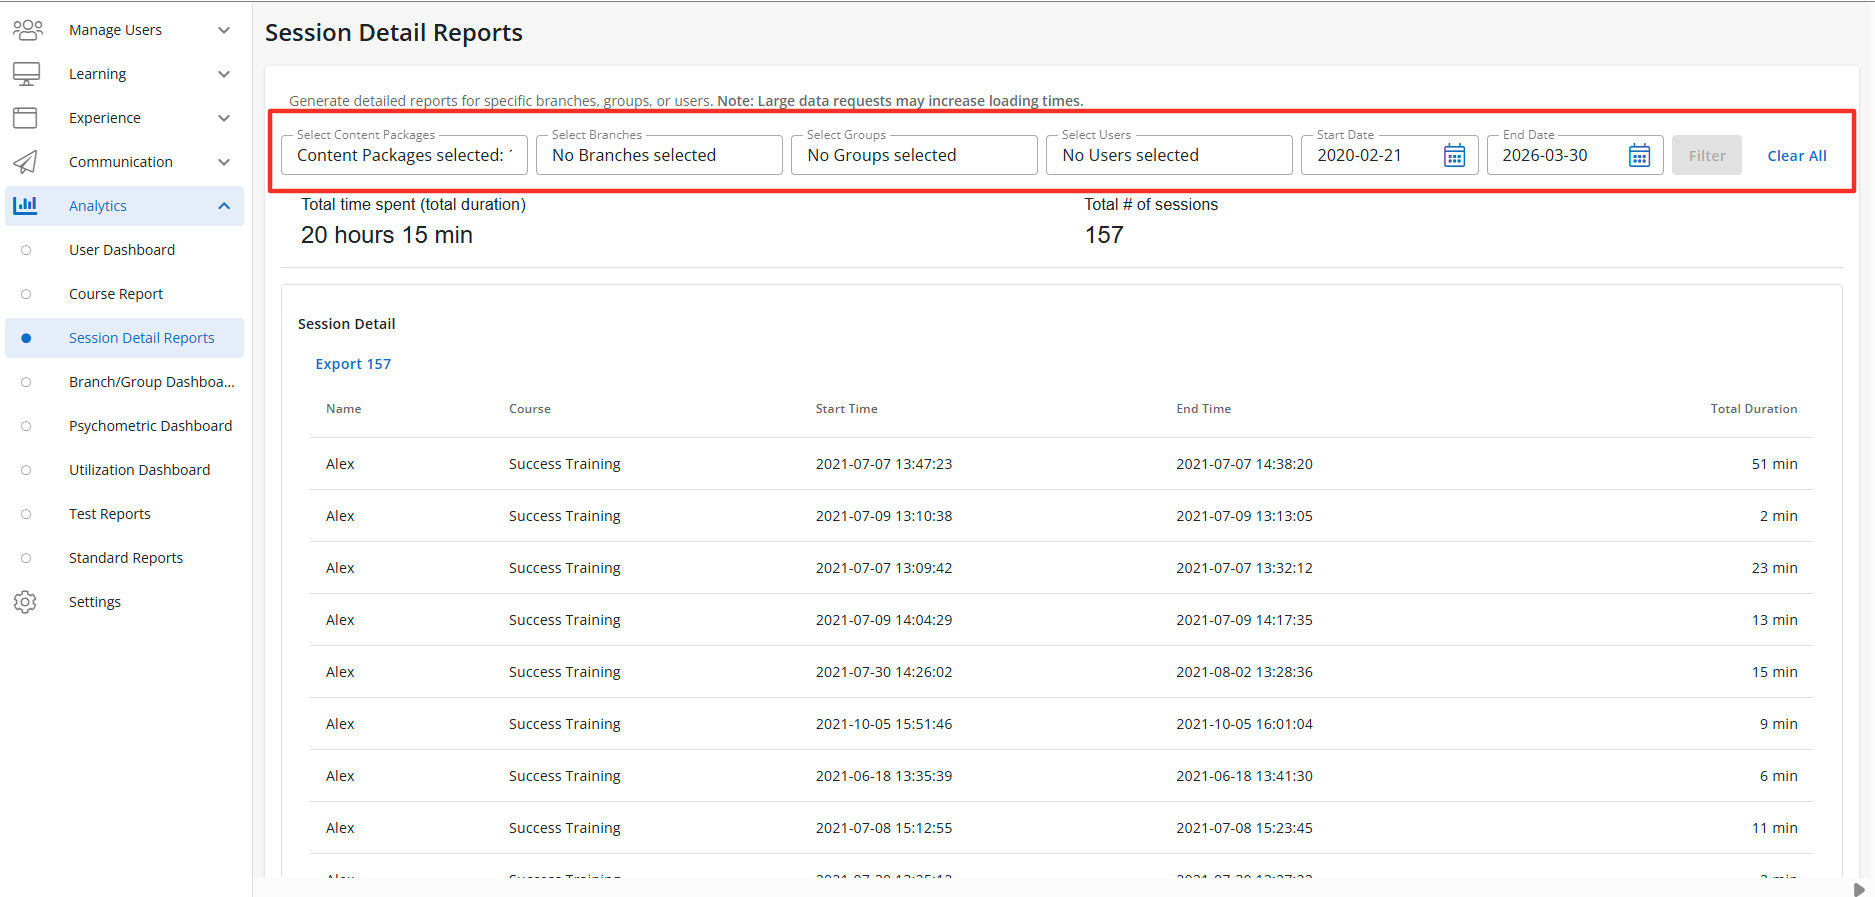
Task: Open the Settings gear icon
Action: click(25, 602)
